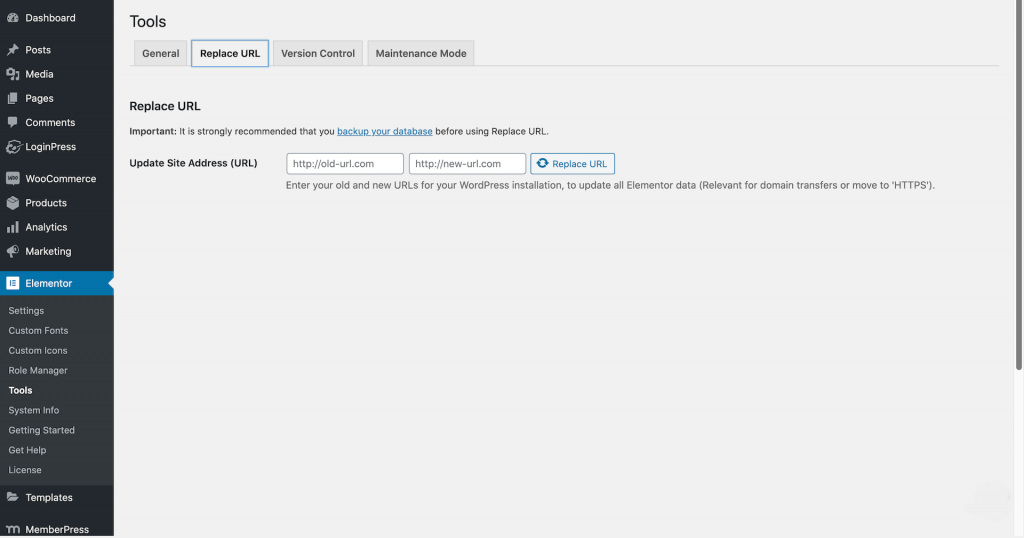Open Custom Fonts under Elementor
Viewport: 1024px width, 538px height.
(x=38, y=330)
